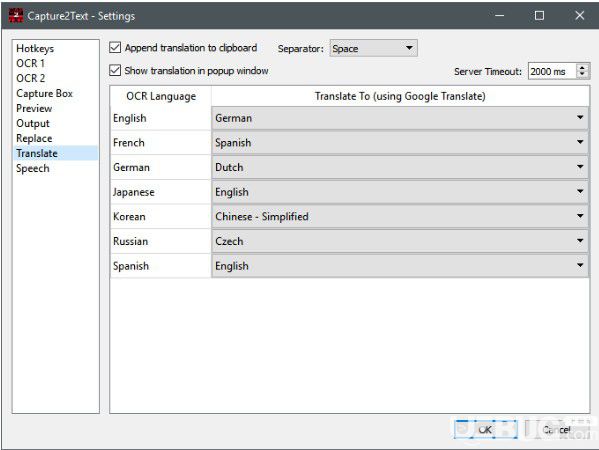Open the Separator dropdown set to Space

(373, 49)
